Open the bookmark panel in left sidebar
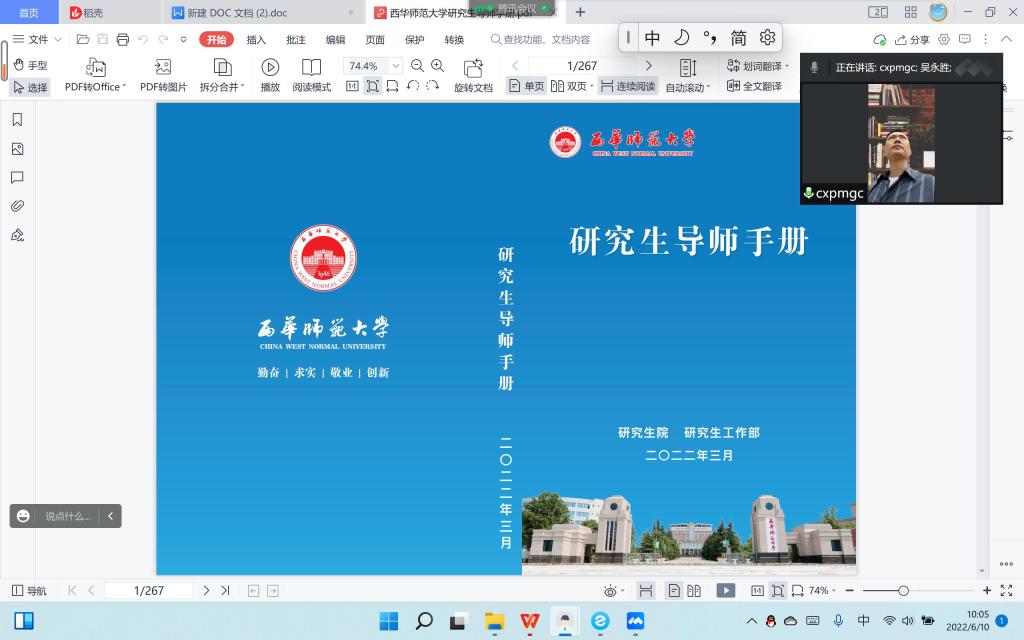Screen dimensions: 1024x640 pyautogui.click(x=17, y=120)
